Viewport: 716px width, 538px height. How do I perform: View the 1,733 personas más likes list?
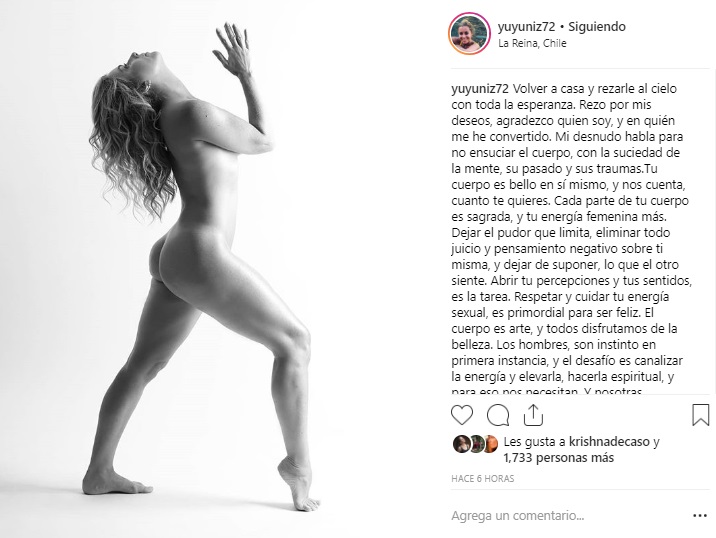click(x=558, y=458)
